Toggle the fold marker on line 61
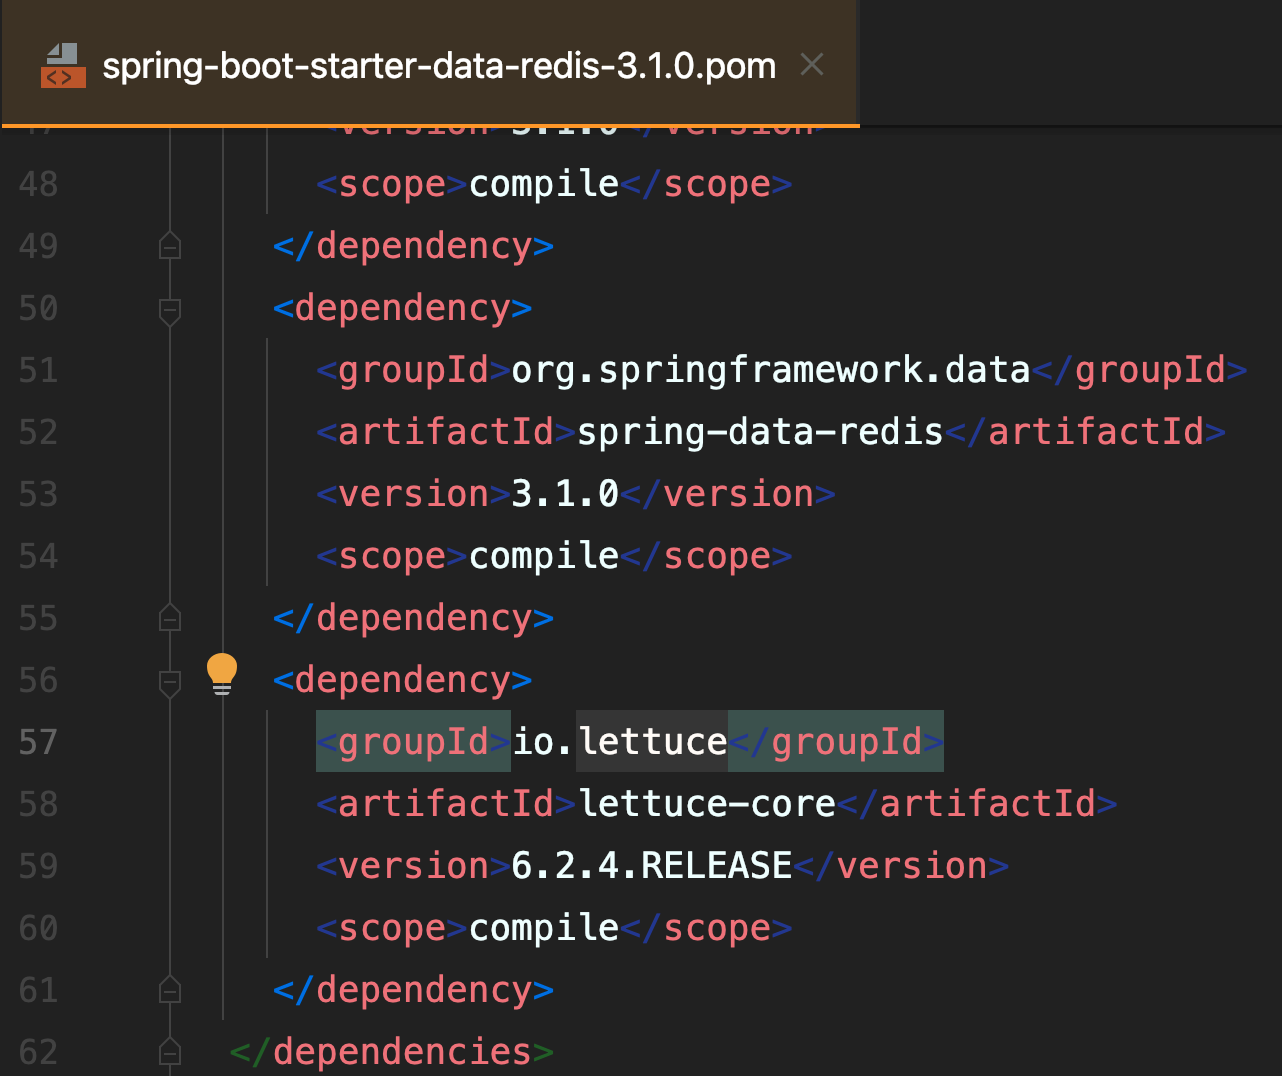 170,989
